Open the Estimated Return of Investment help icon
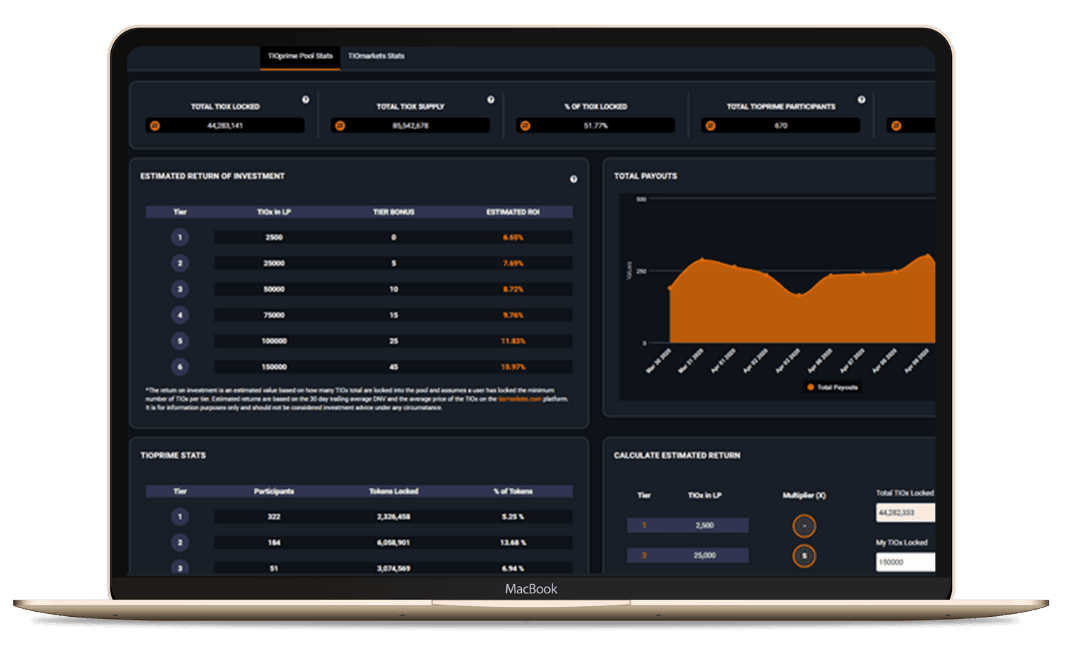1068x651 pixels. pyautogui.click(x=573, y=179)
